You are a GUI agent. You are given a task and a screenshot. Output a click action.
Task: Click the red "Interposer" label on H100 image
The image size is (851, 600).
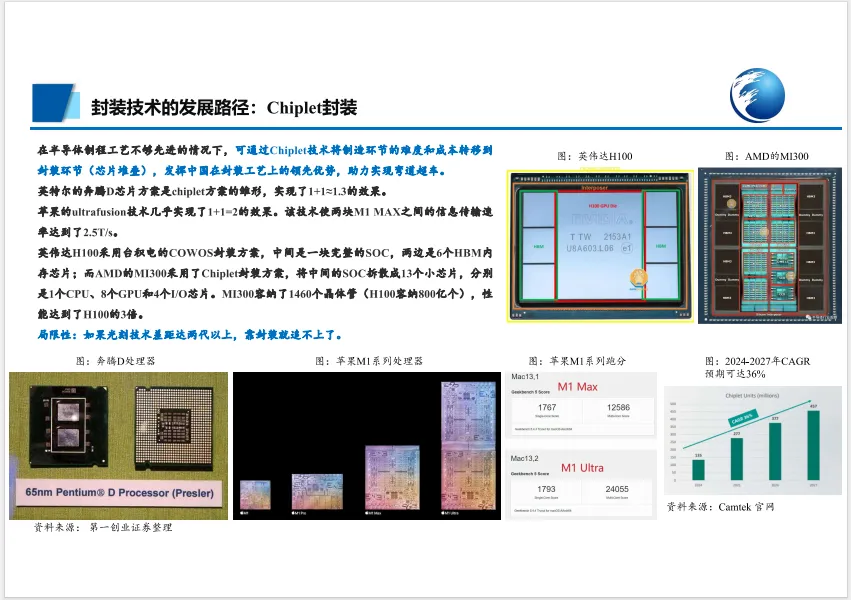click(x=594, y=188)
